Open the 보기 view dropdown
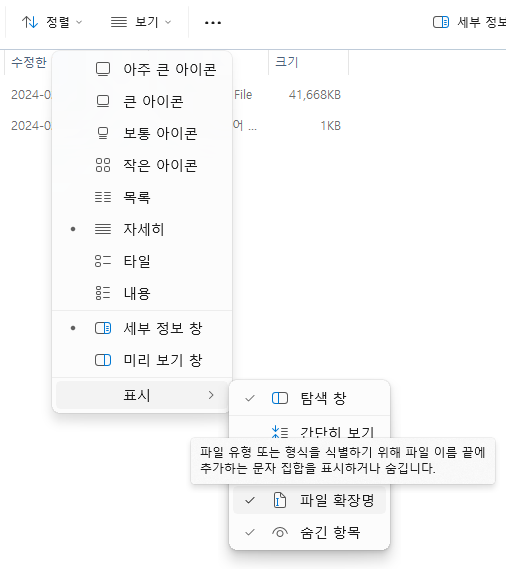Screen dimensions: 506x571 point(141,22)
